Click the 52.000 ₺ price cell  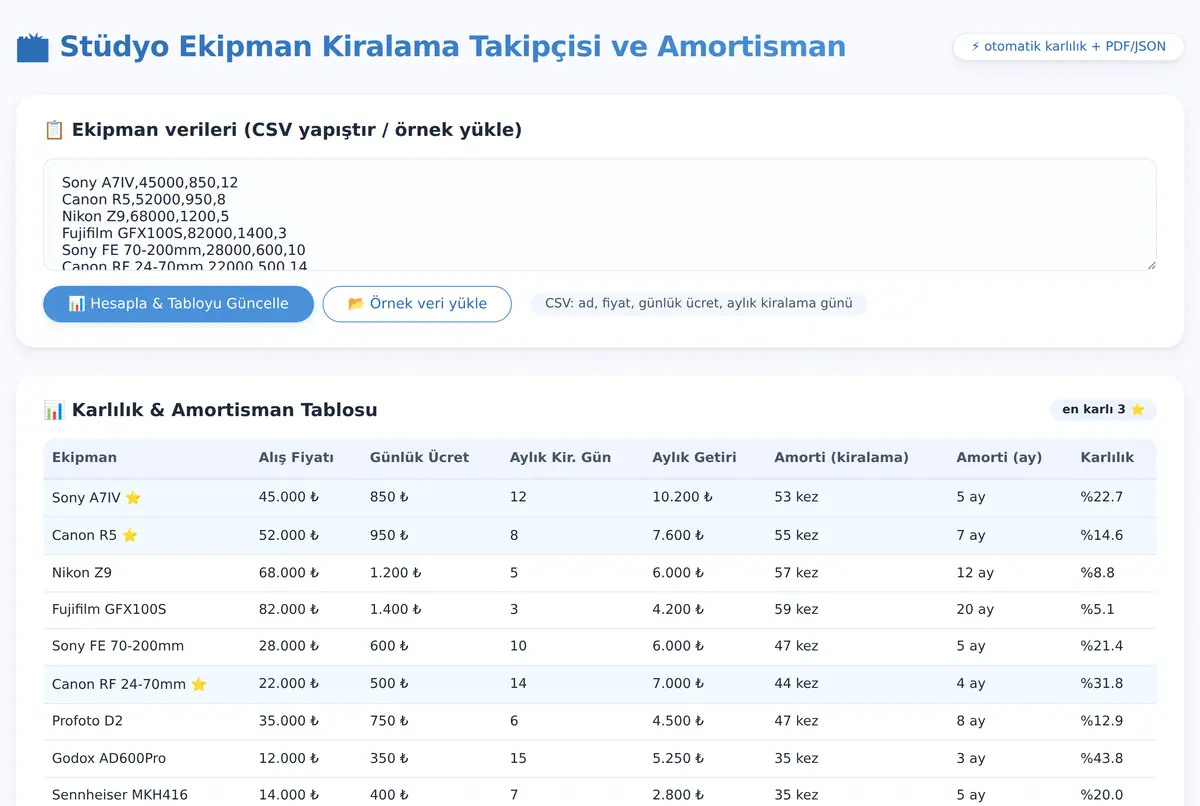point(289,535)
